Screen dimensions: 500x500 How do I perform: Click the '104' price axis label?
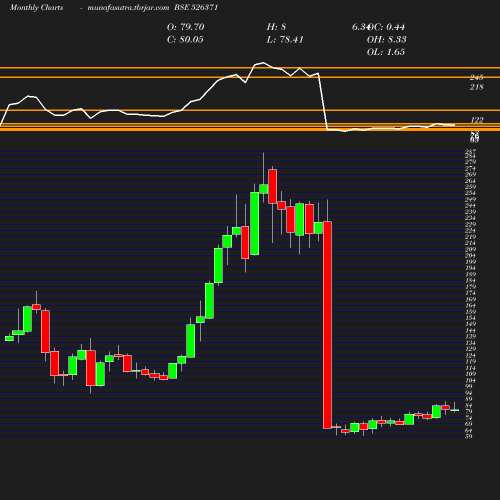click(x=470, y=380)
